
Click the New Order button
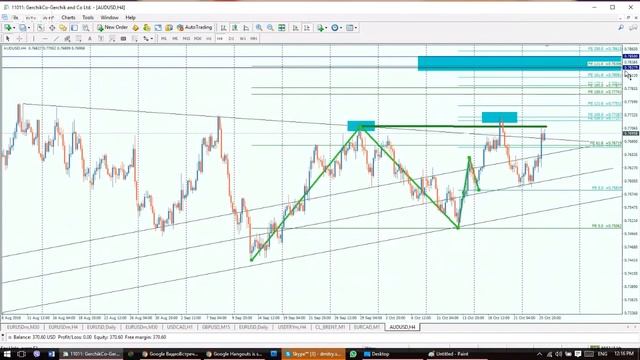pos(112,28)
